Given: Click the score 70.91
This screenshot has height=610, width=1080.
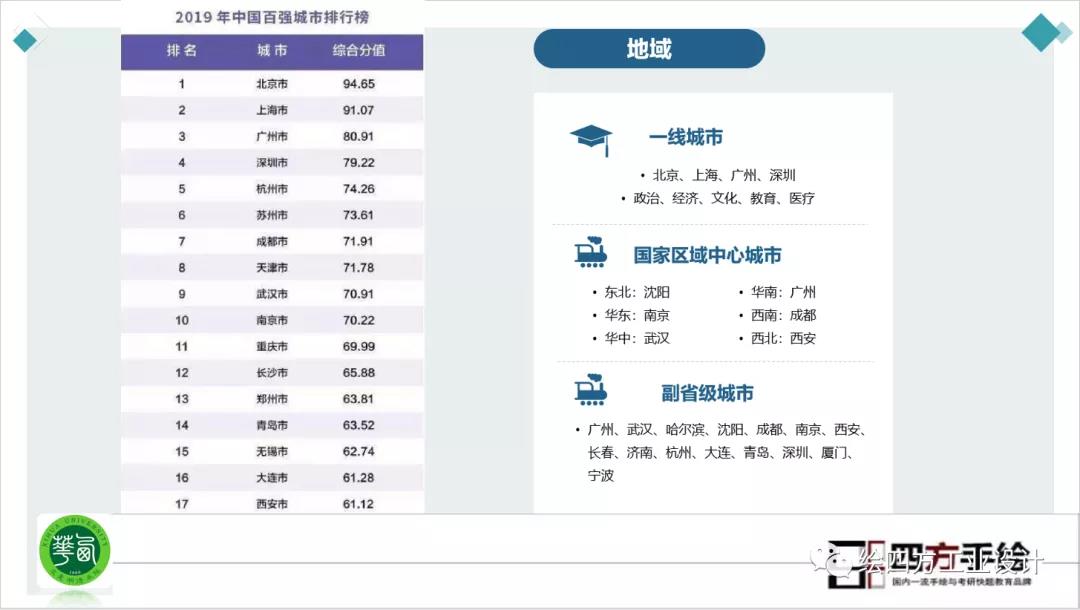Looking at the screenshot, I should 359,294.
